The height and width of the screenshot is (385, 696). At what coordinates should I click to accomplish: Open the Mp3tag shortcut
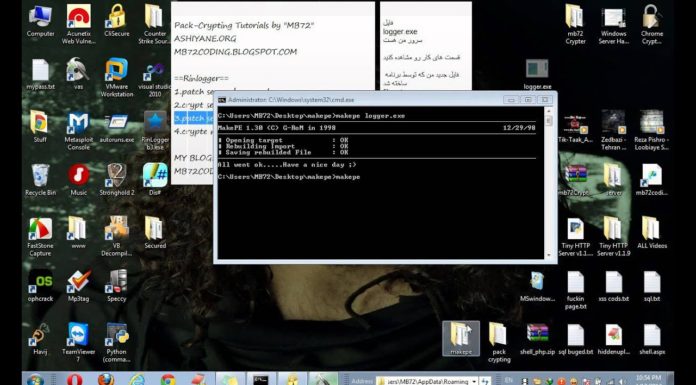[x=79, y=286]
